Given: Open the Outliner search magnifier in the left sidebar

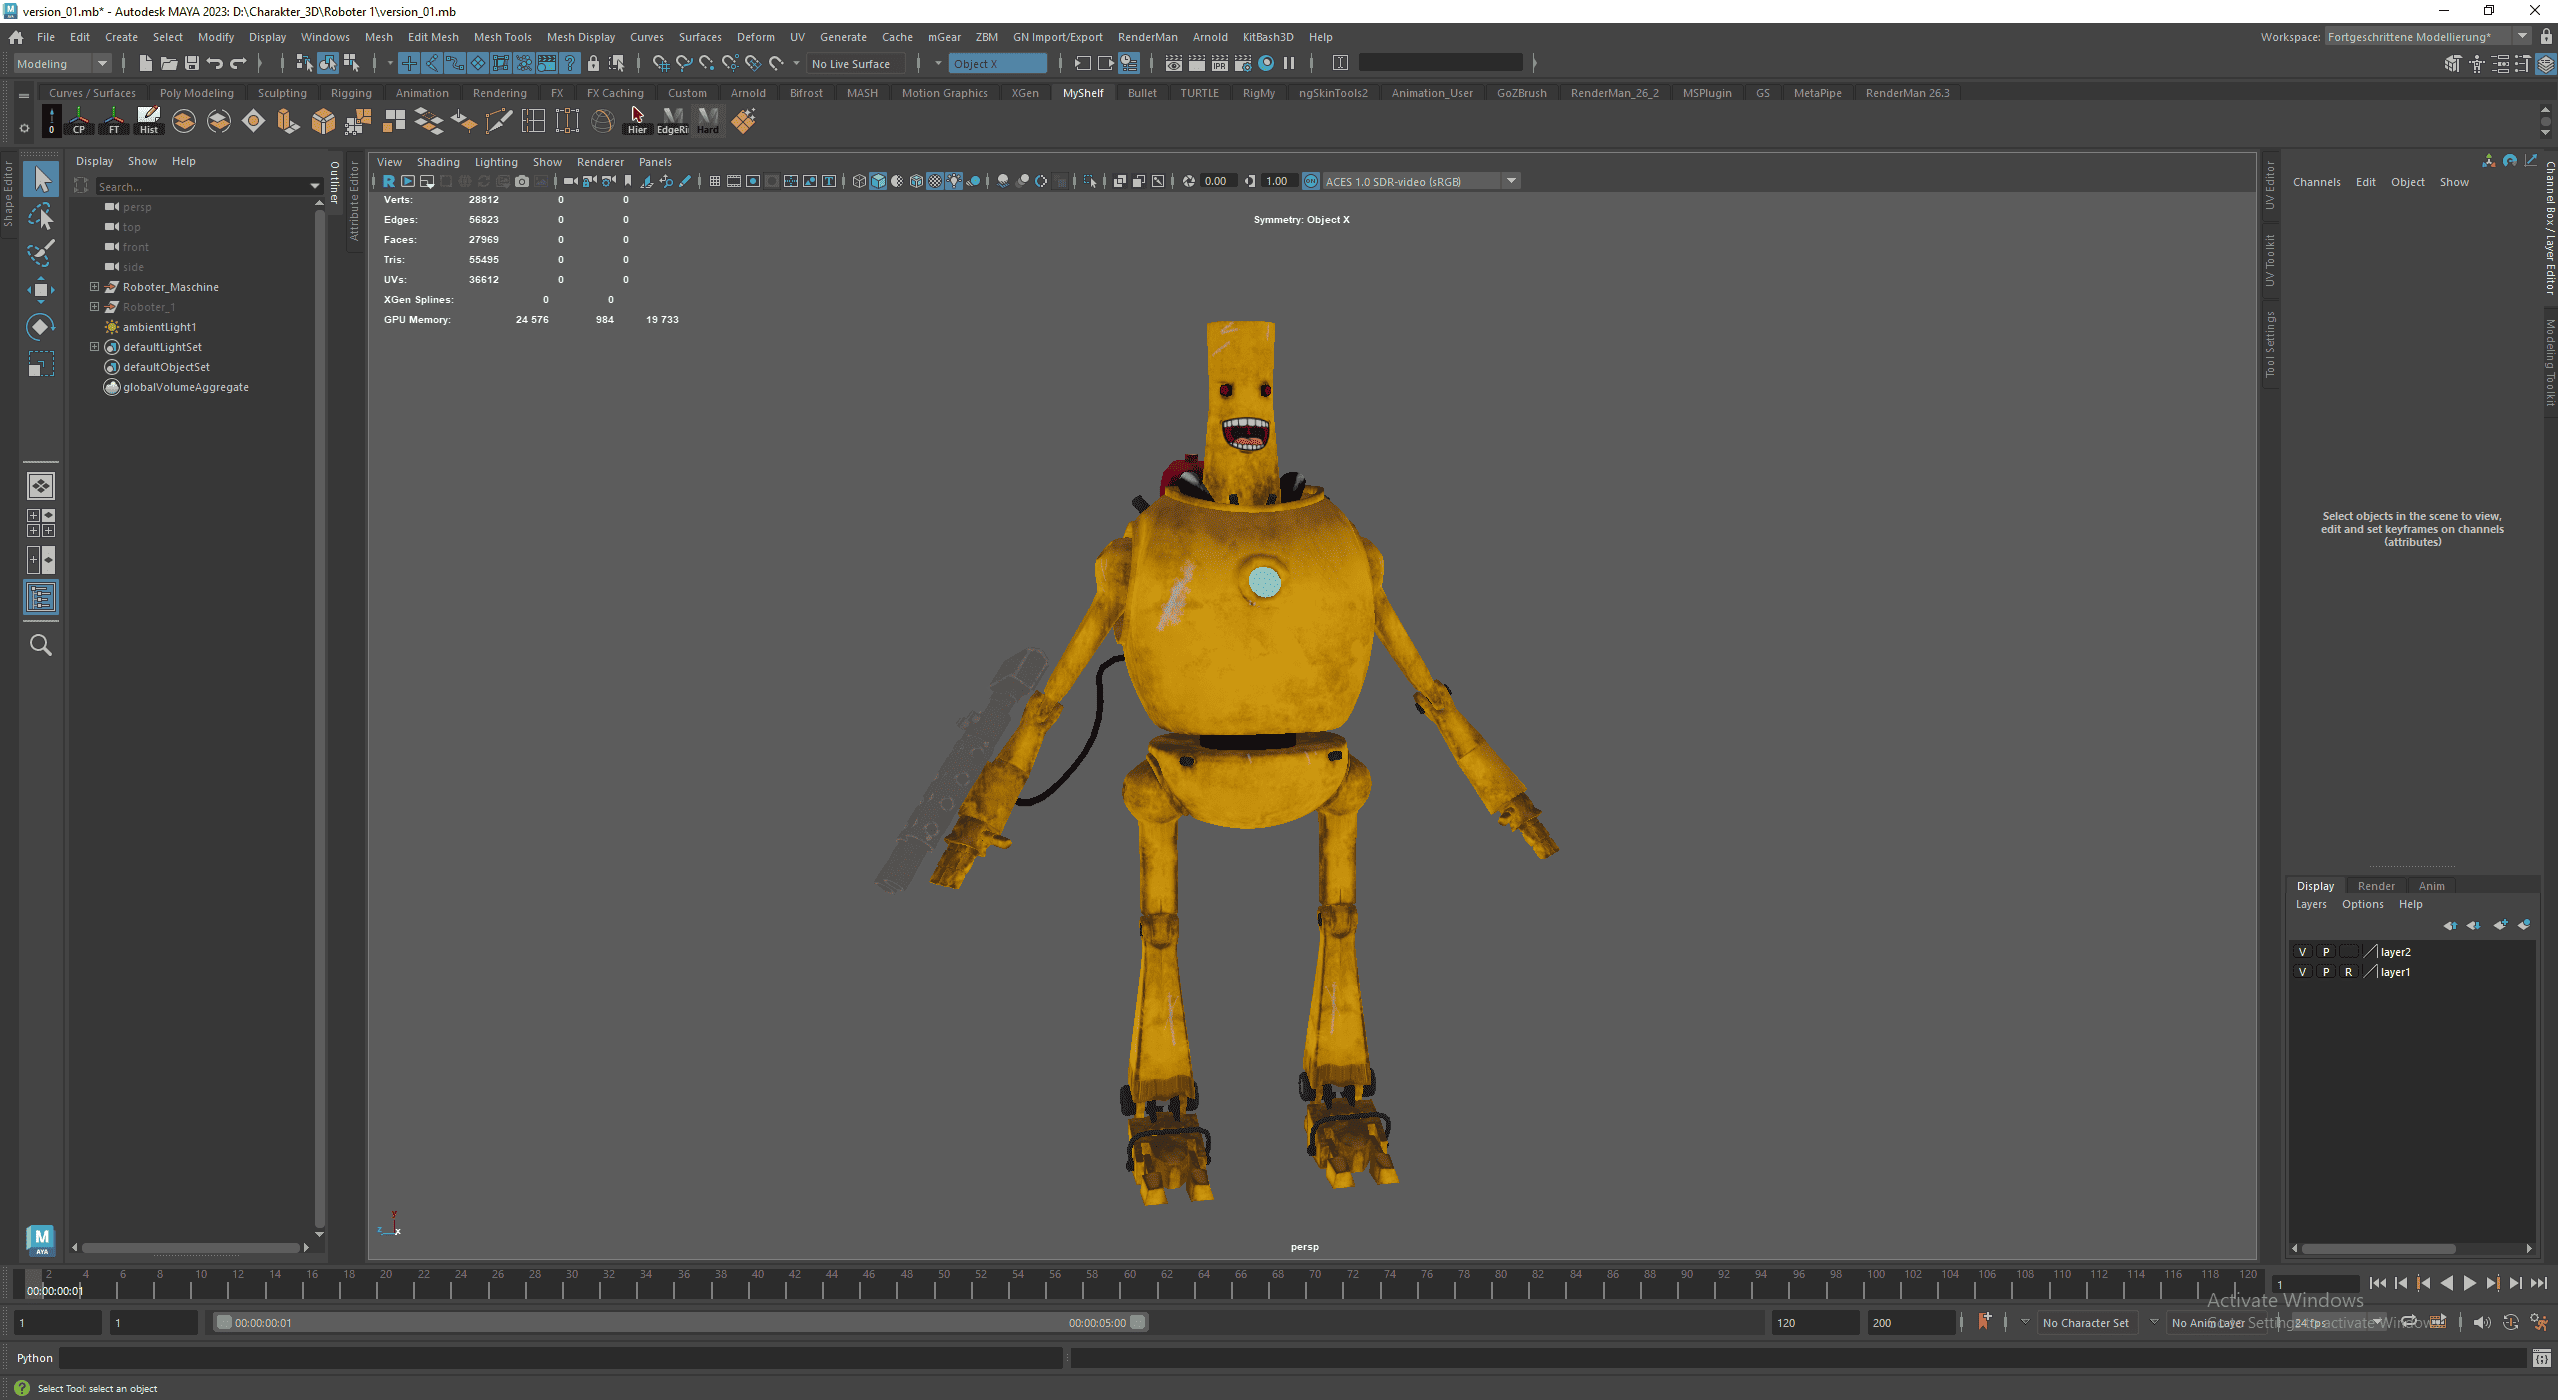Looking at the screenshot, I should click(x=40, y=645).
